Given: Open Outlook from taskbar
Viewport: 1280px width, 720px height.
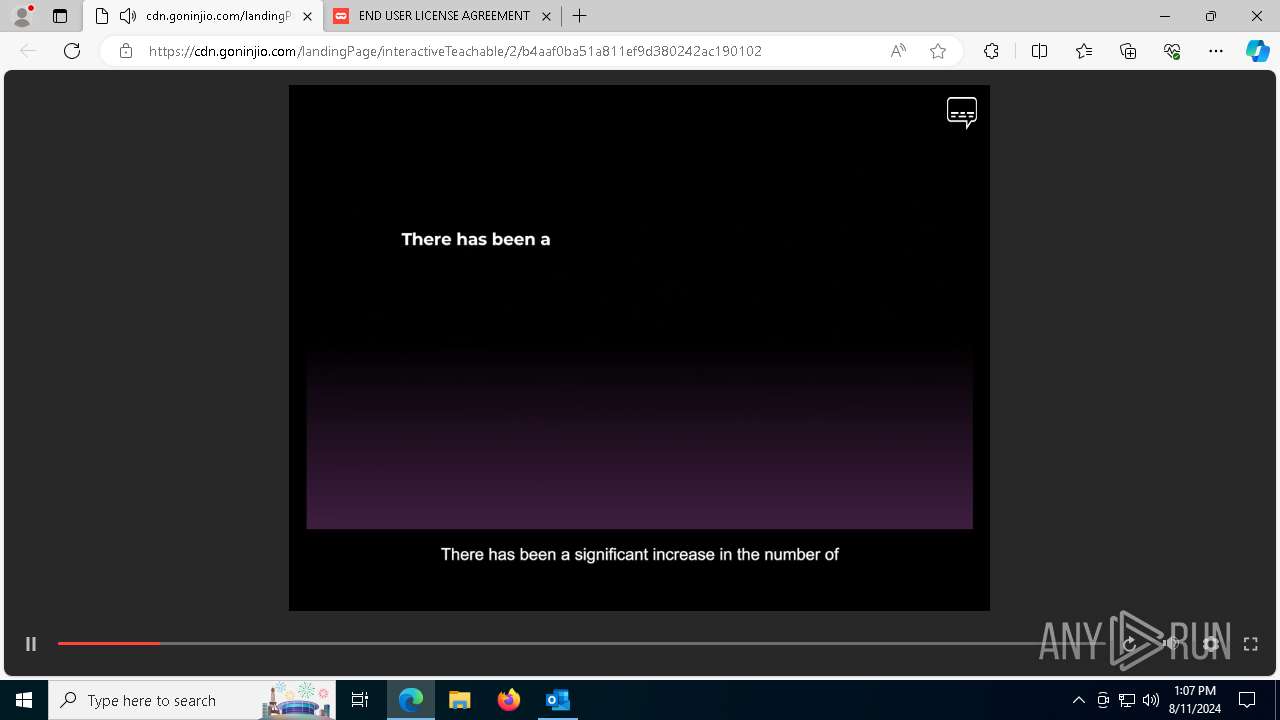Looking at the screenshot, I should coord(557,700).
